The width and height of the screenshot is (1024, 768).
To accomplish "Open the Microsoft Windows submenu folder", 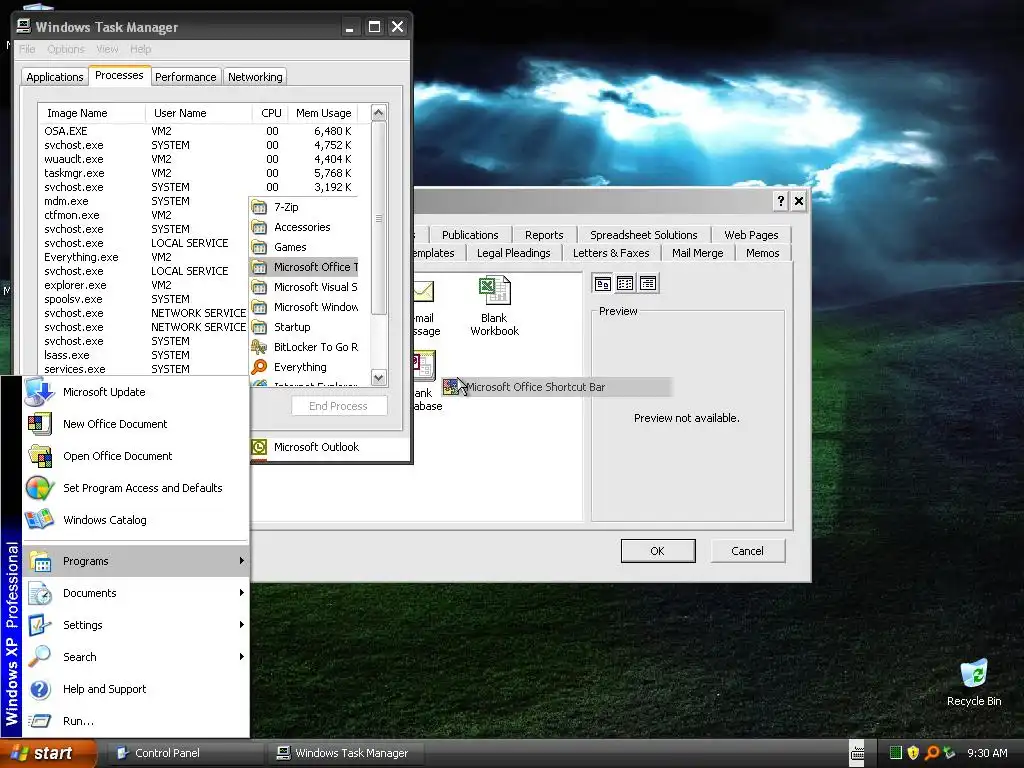I will point(304,307).
